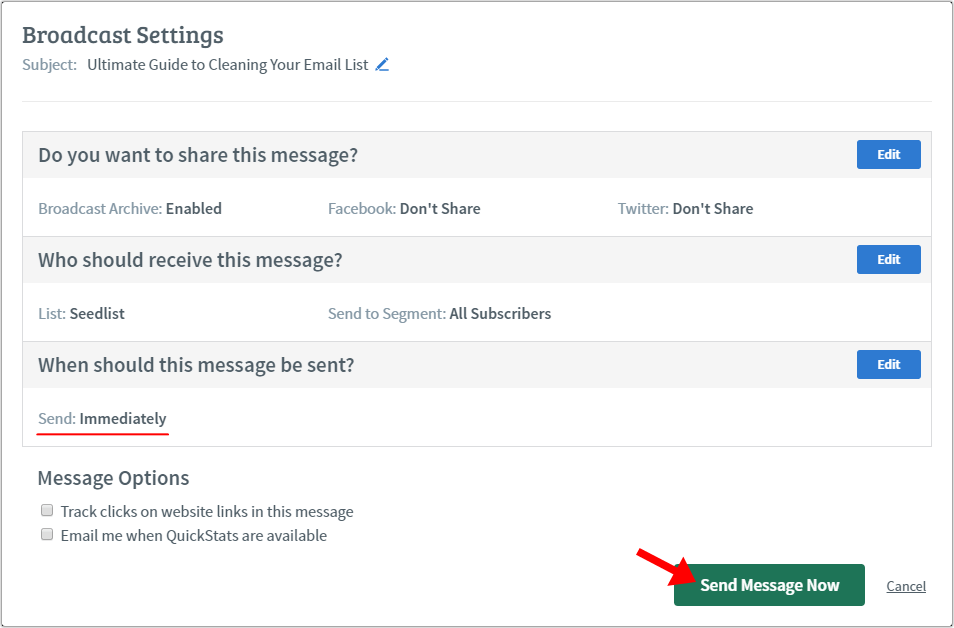Click the Broadcast Settings heading
The height and width of the screenshot is (628, 954).
coord(123,35)
